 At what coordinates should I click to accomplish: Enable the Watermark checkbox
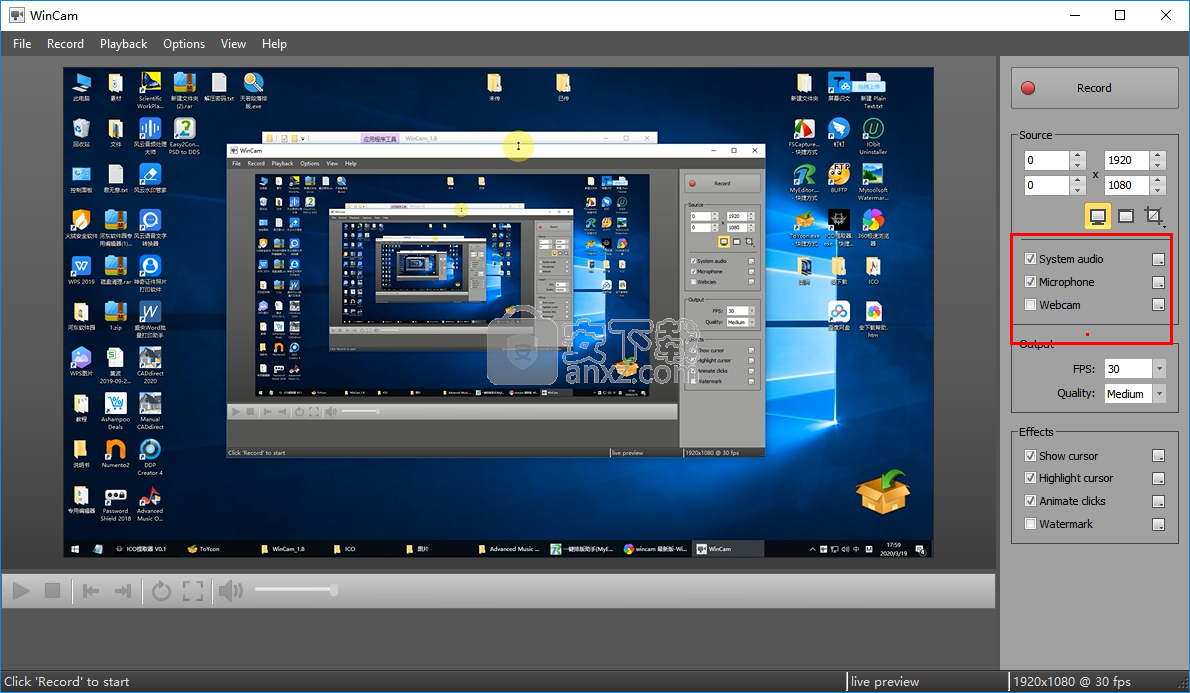tap(1030, 524)
